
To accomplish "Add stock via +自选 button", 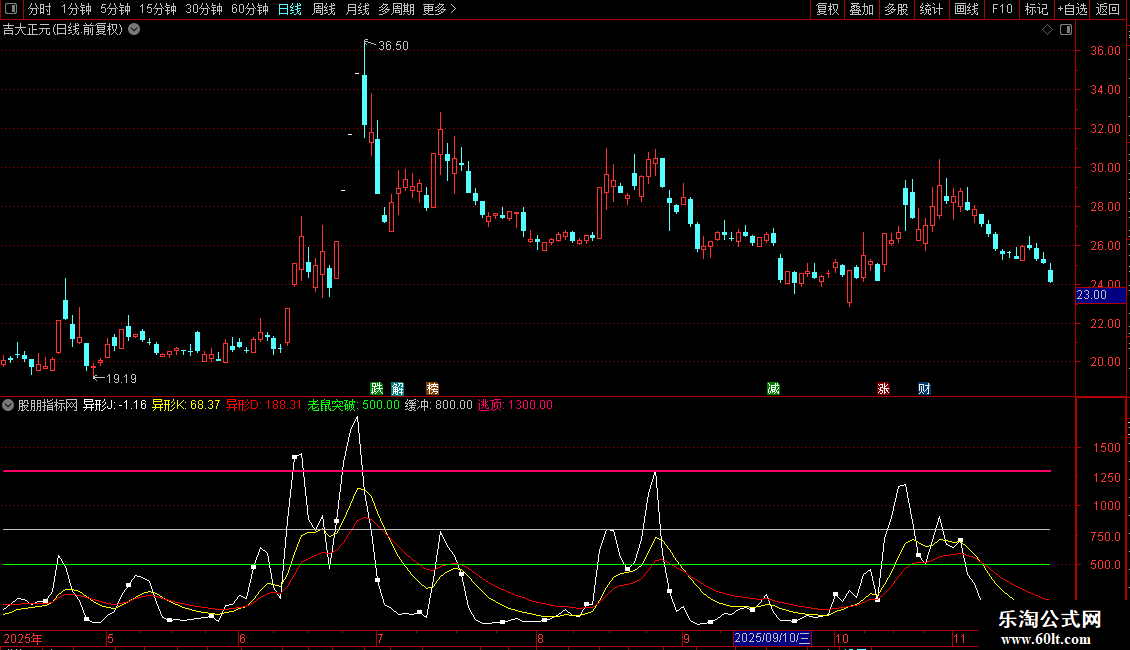I will click(x=1069, y=9).
